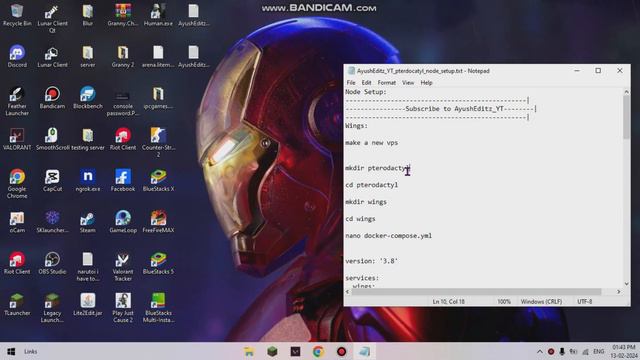
Task: Open Google Chrome desktop shortcut
Action: coord(17,184)
